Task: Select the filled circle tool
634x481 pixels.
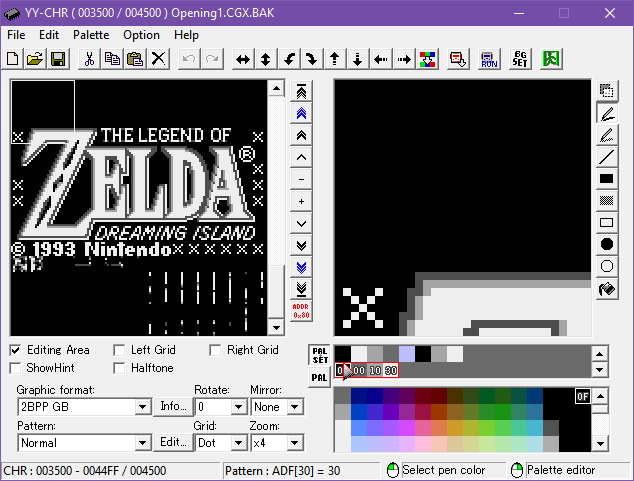Action: point(607,245)
